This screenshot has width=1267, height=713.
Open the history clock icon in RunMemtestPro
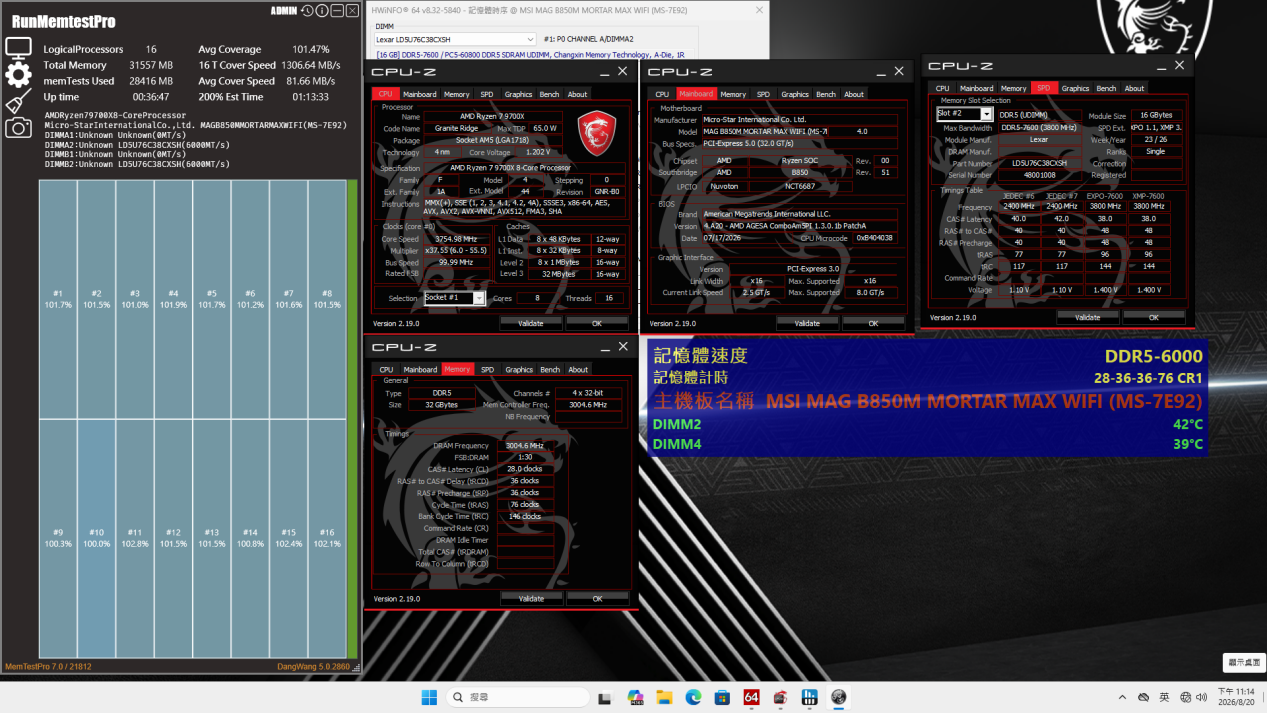[x=307, y=11]
